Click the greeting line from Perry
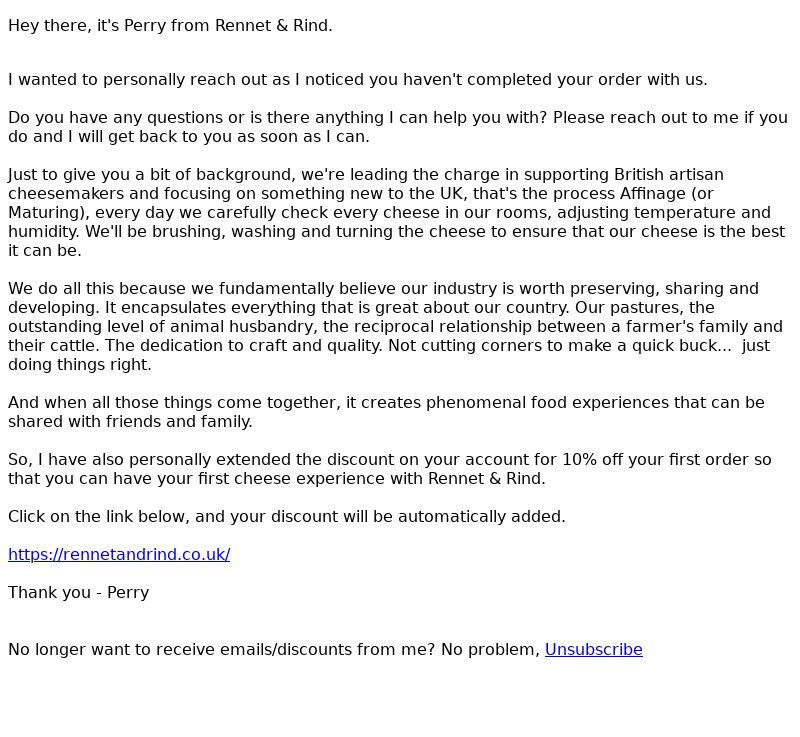The image size is (800, 737). point(170,26)
